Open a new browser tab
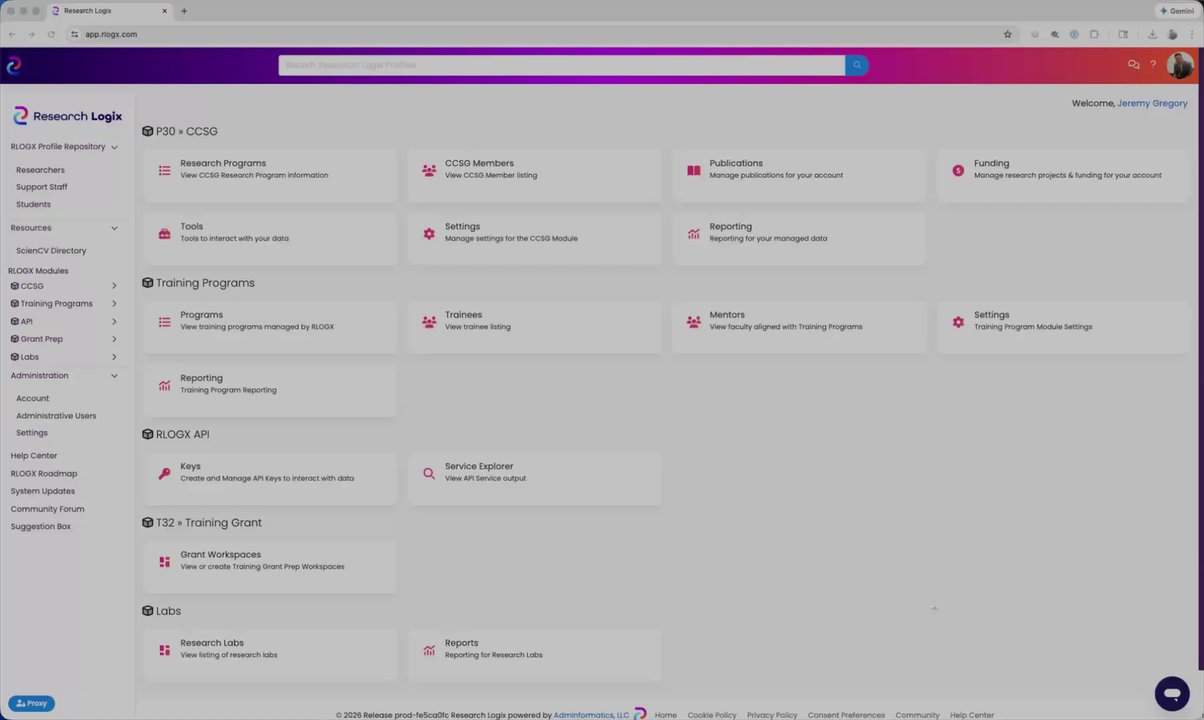The width and height of the screenshot is (1204, 720). pos(184,11)
